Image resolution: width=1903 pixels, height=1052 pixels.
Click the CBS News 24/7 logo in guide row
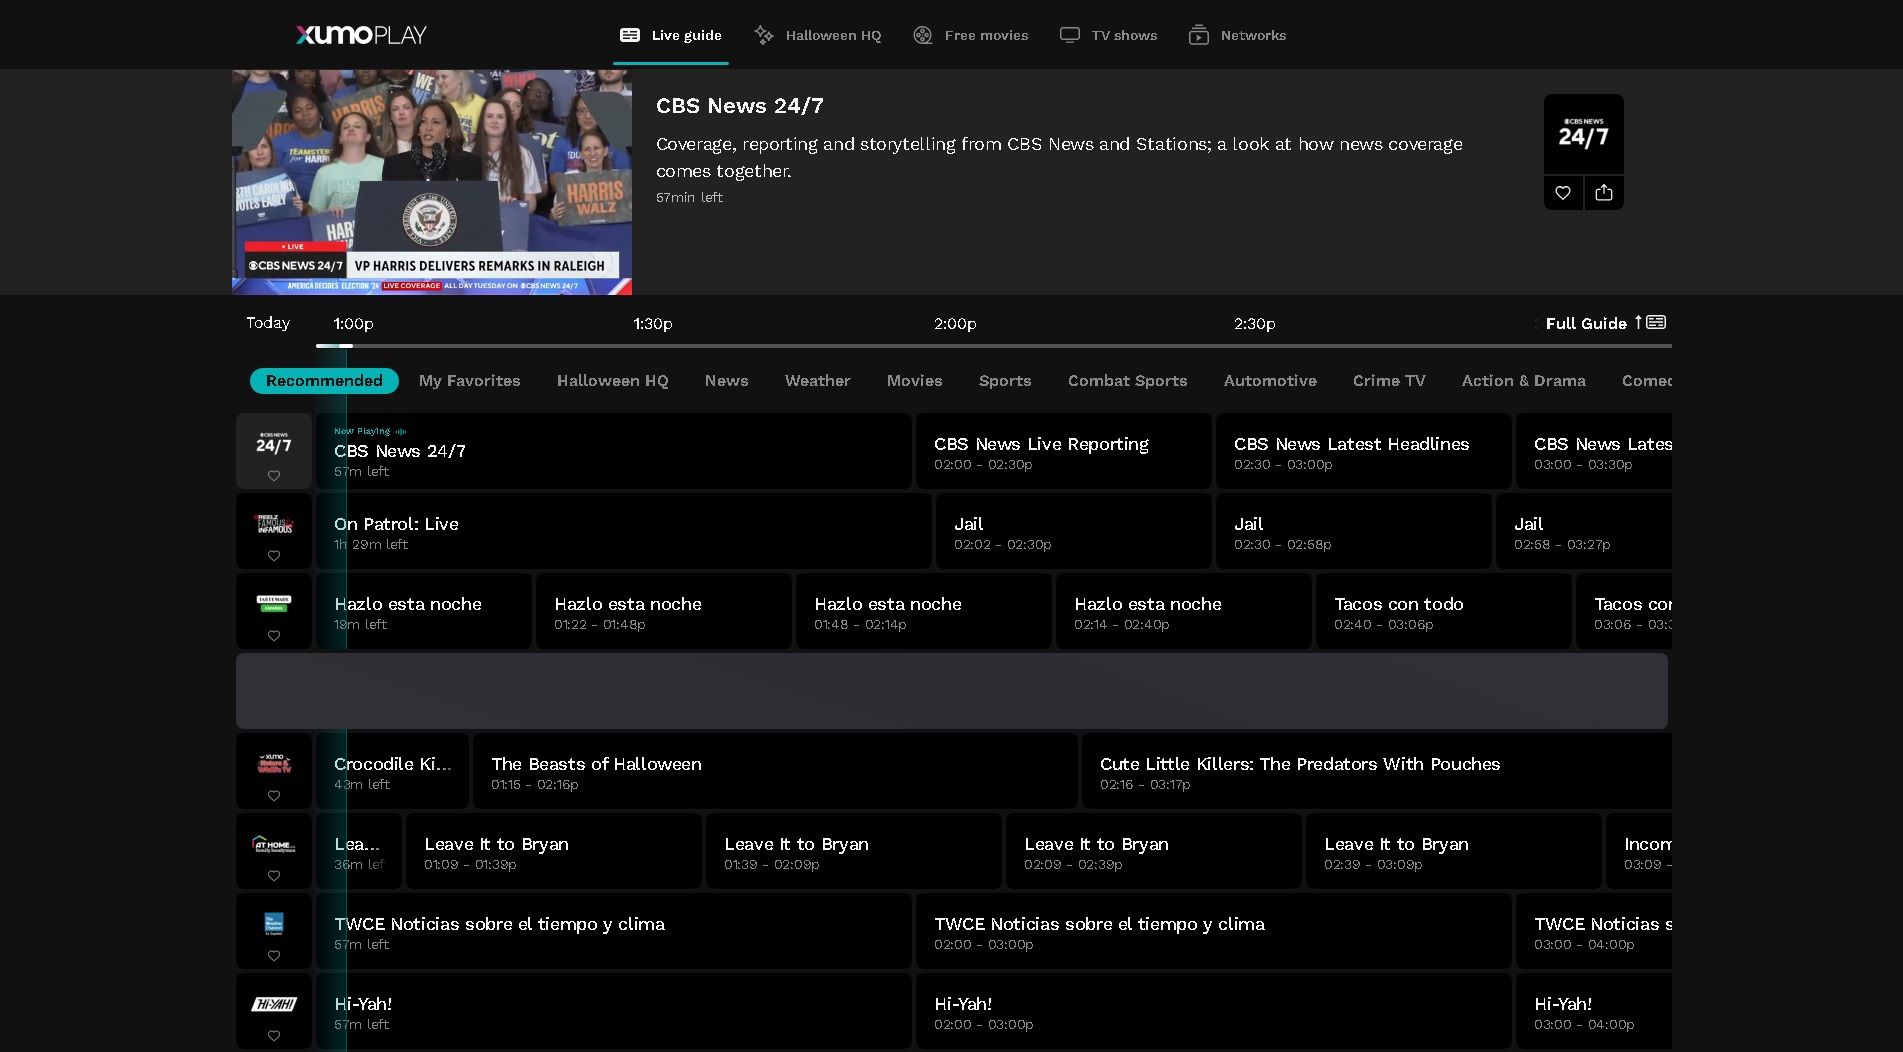(x=274, y=443)
